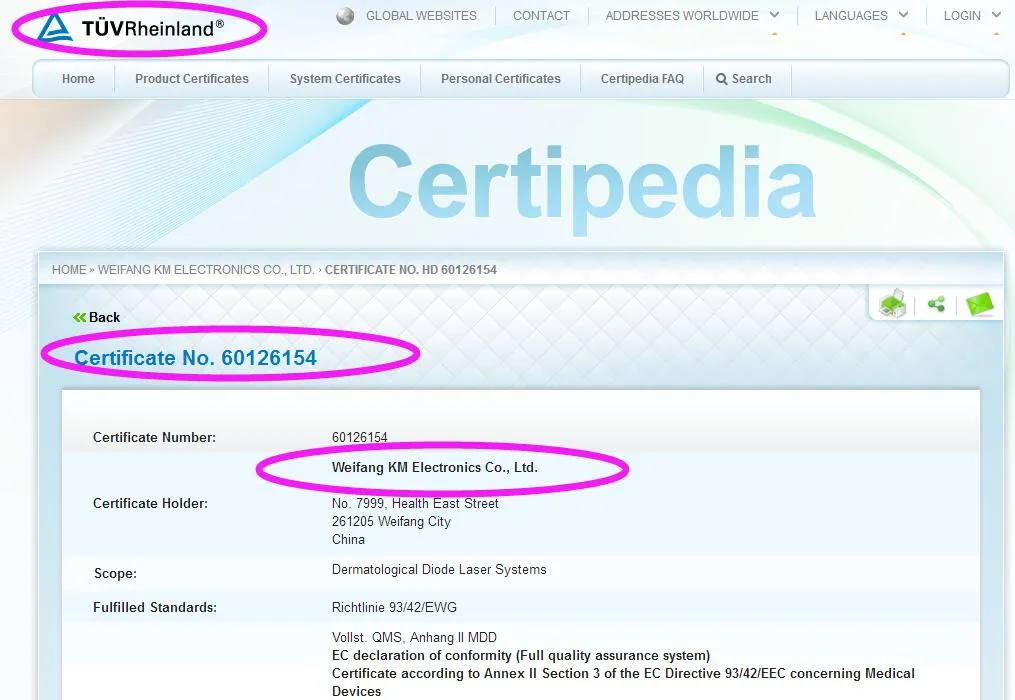Screen dimensions: 1015x700
Task: Click the HOME breadcrumb link
Action: pos(69,270)
